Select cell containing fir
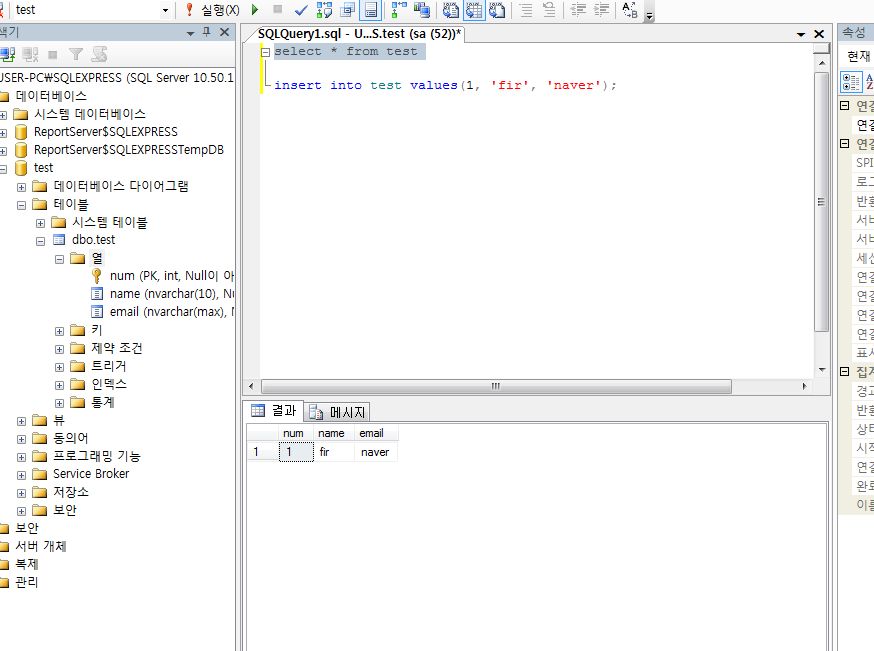Image resolution: width=874 pixels, height=651 pixels. pyautogui.click(x=334, y=452)
